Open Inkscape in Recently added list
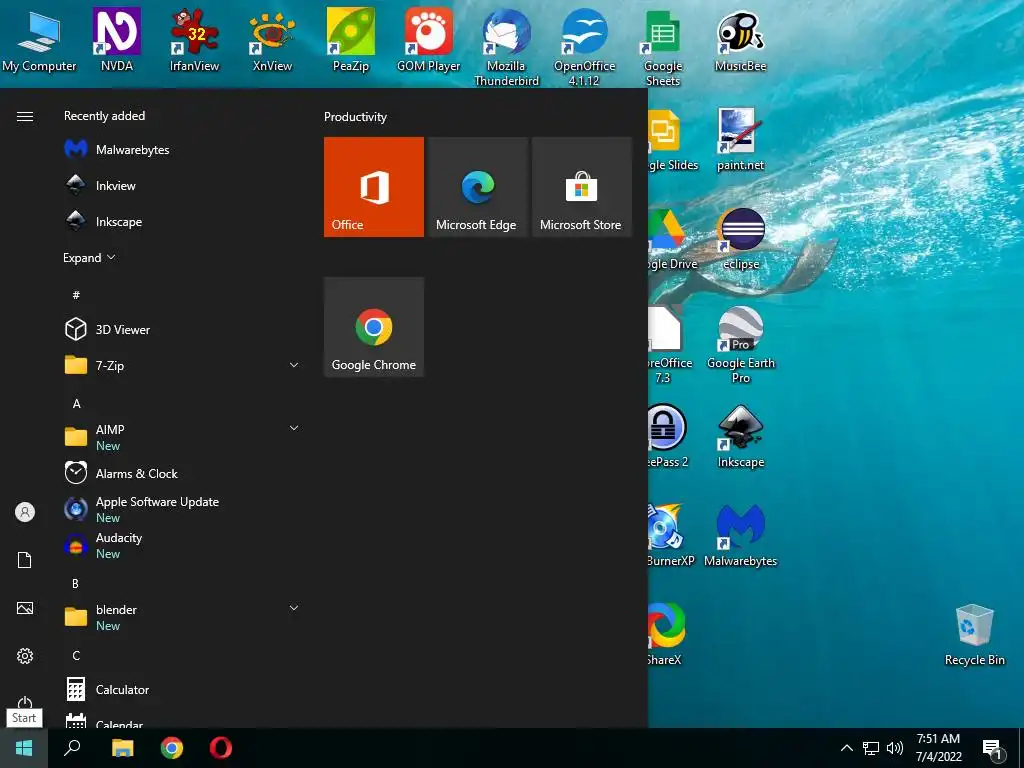 (182, 221)
